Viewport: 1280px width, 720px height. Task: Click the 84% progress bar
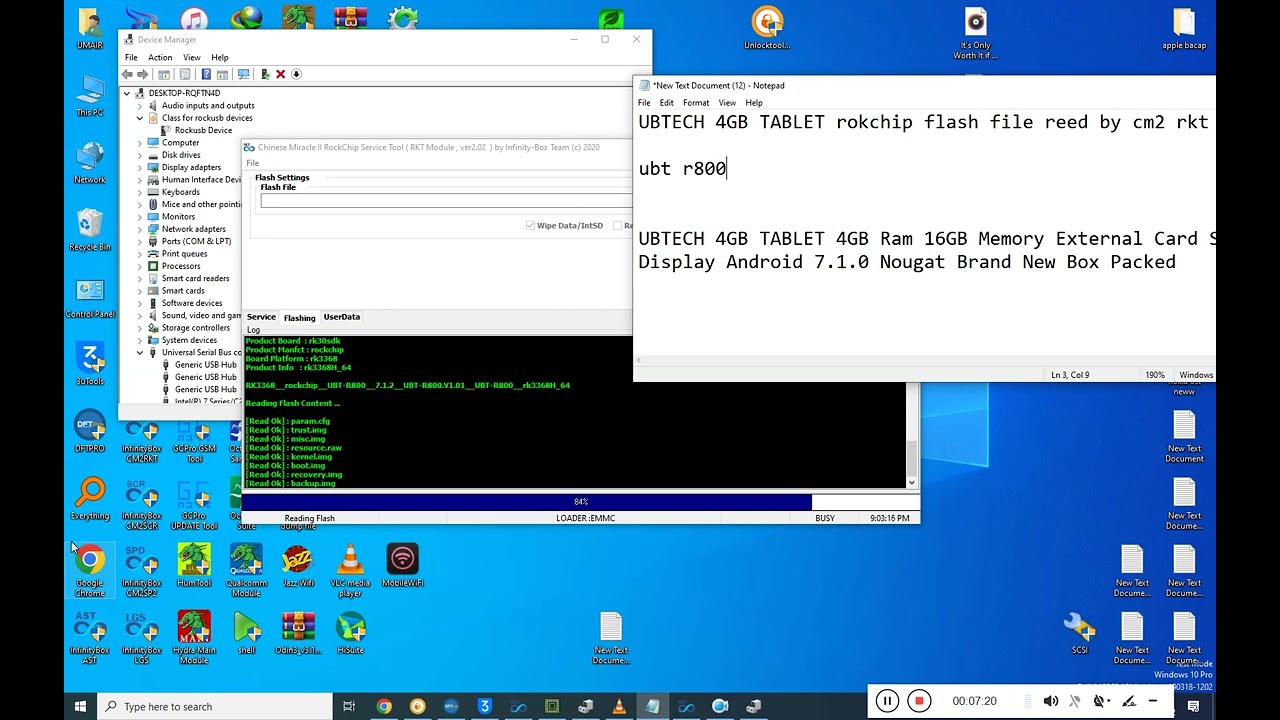[580, 502]
